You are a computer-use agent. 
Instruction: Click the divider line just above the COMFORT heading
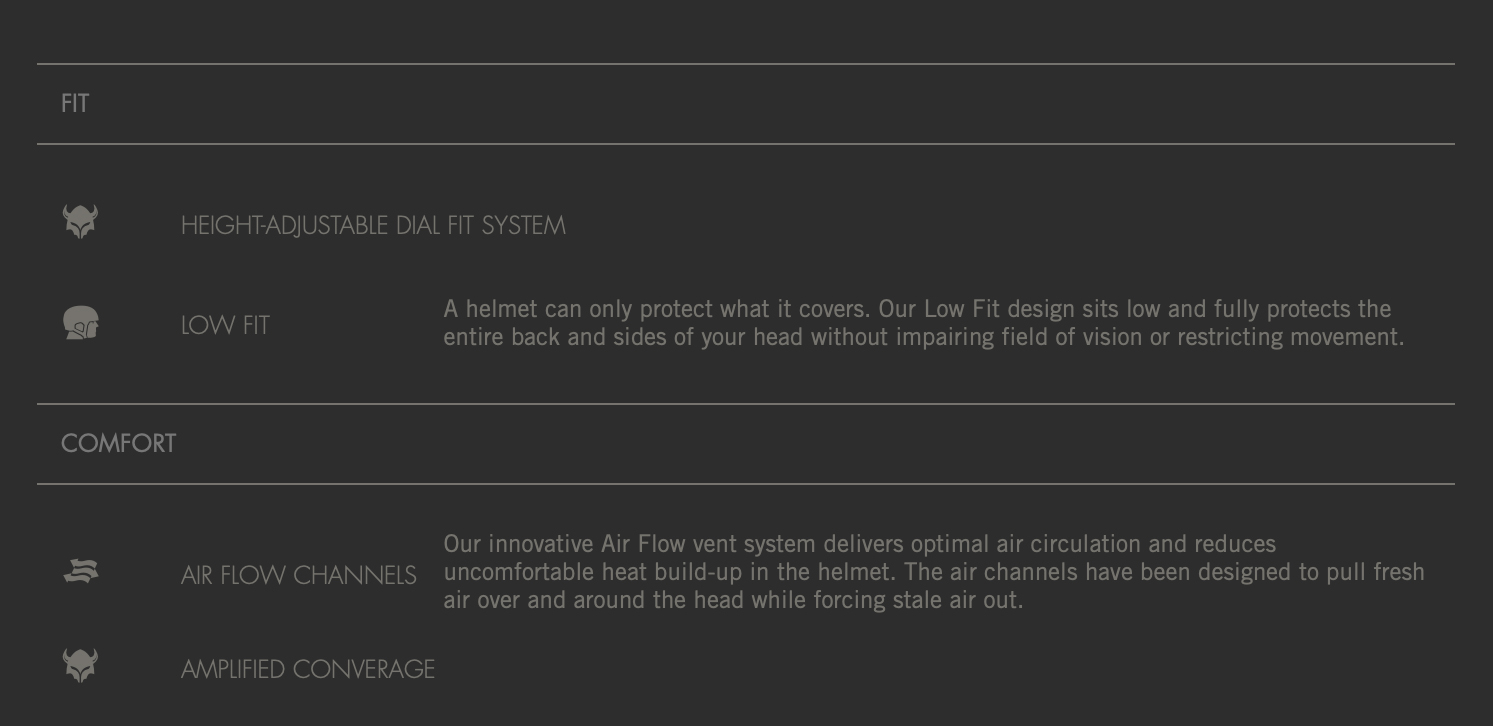pos(746,404)
